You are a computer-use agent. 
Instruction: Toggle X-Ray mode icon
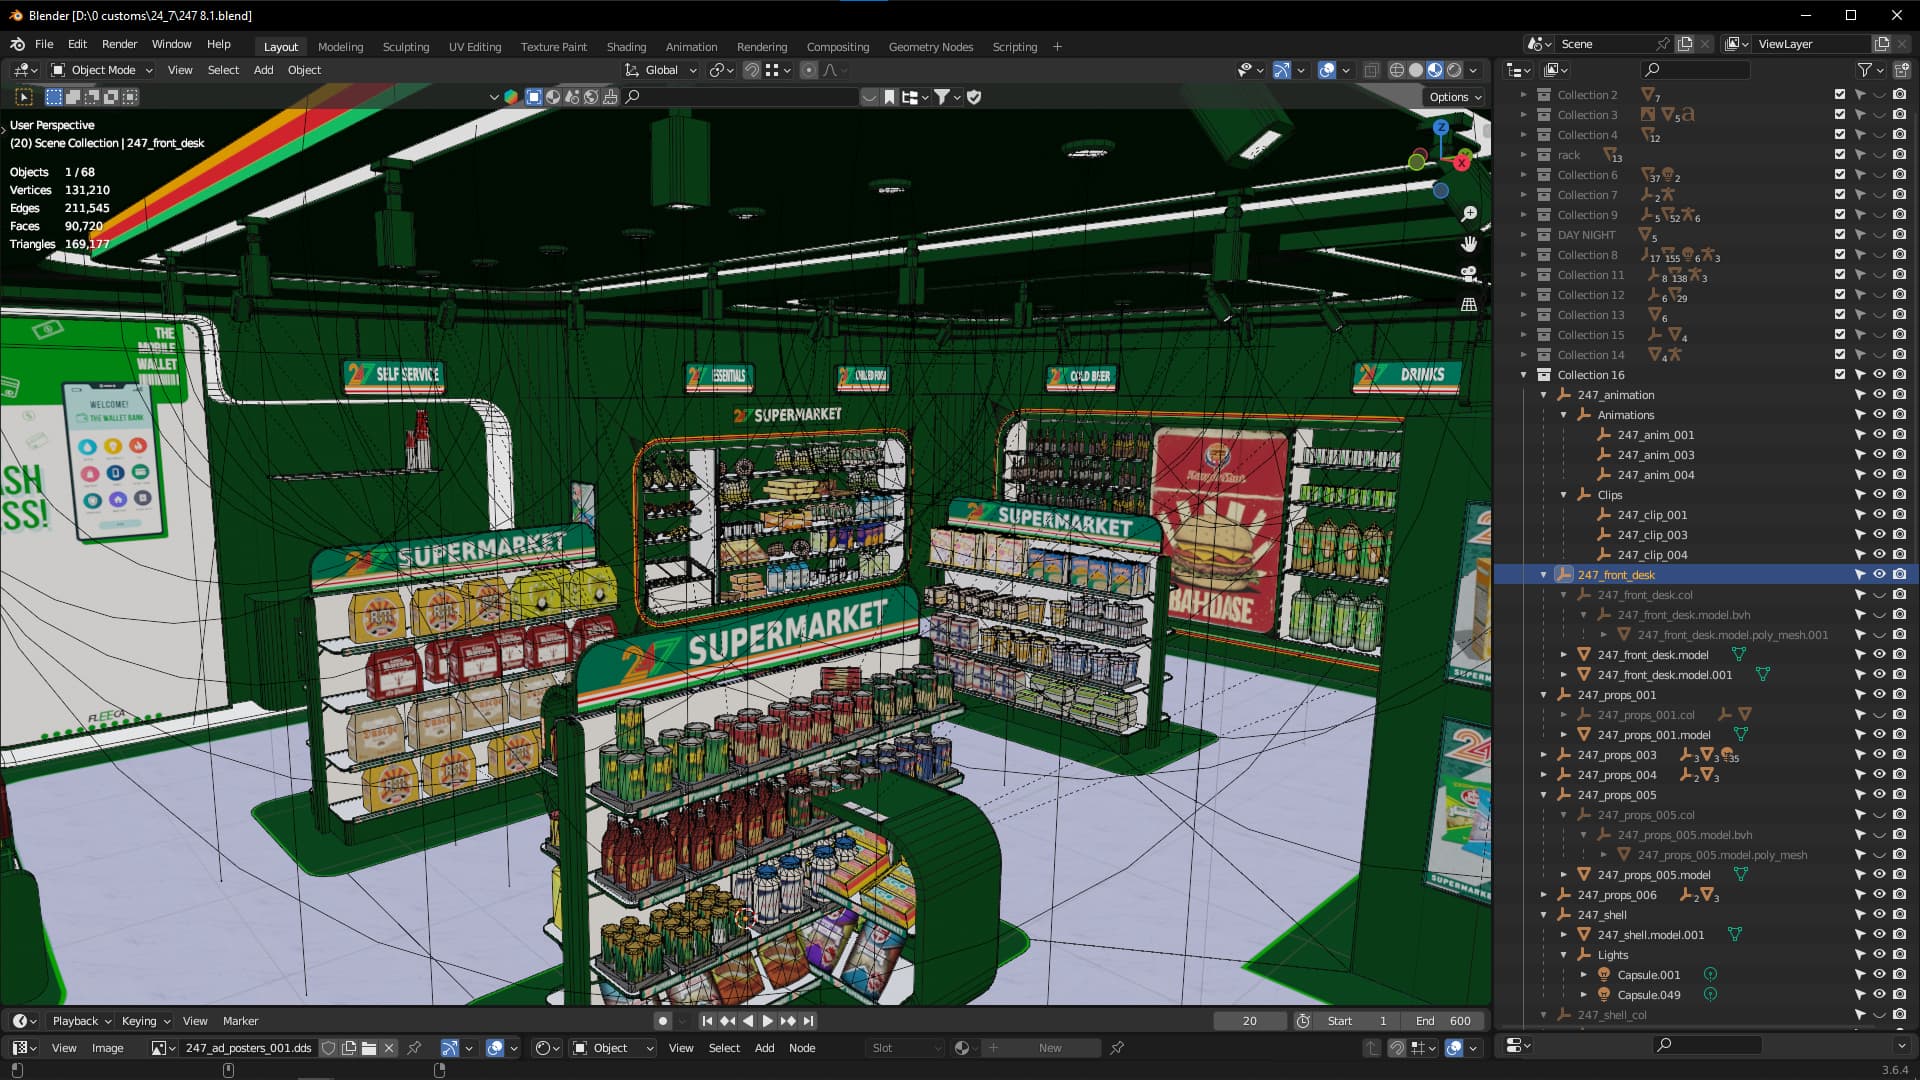coord(1371,70)
